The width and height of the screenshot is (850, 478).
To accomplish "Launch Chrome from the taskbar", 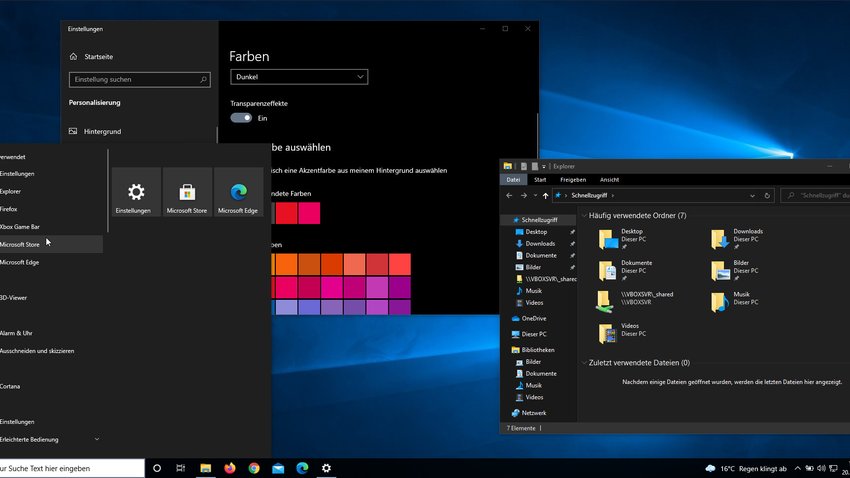I will point(254,468).
